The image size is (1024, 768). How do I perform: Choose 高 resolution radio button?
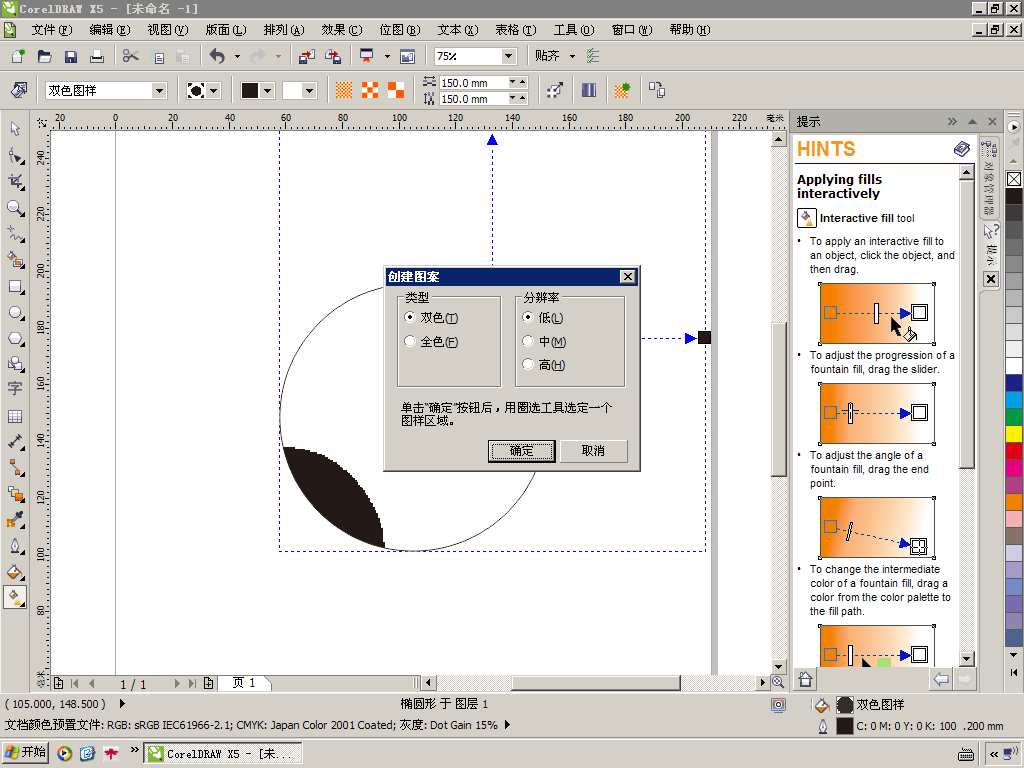[528, 365]
